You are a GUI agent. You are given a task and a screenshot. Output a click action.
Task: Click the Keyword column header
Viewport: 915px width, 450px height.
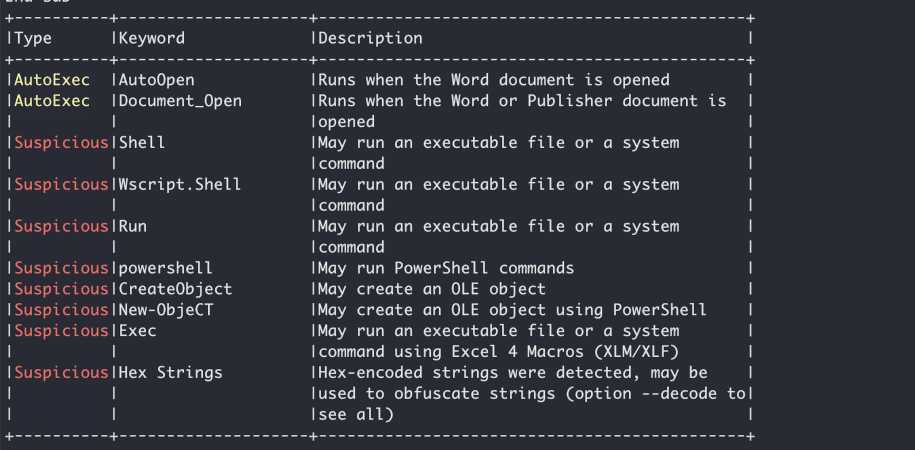(x=152, y=39)
